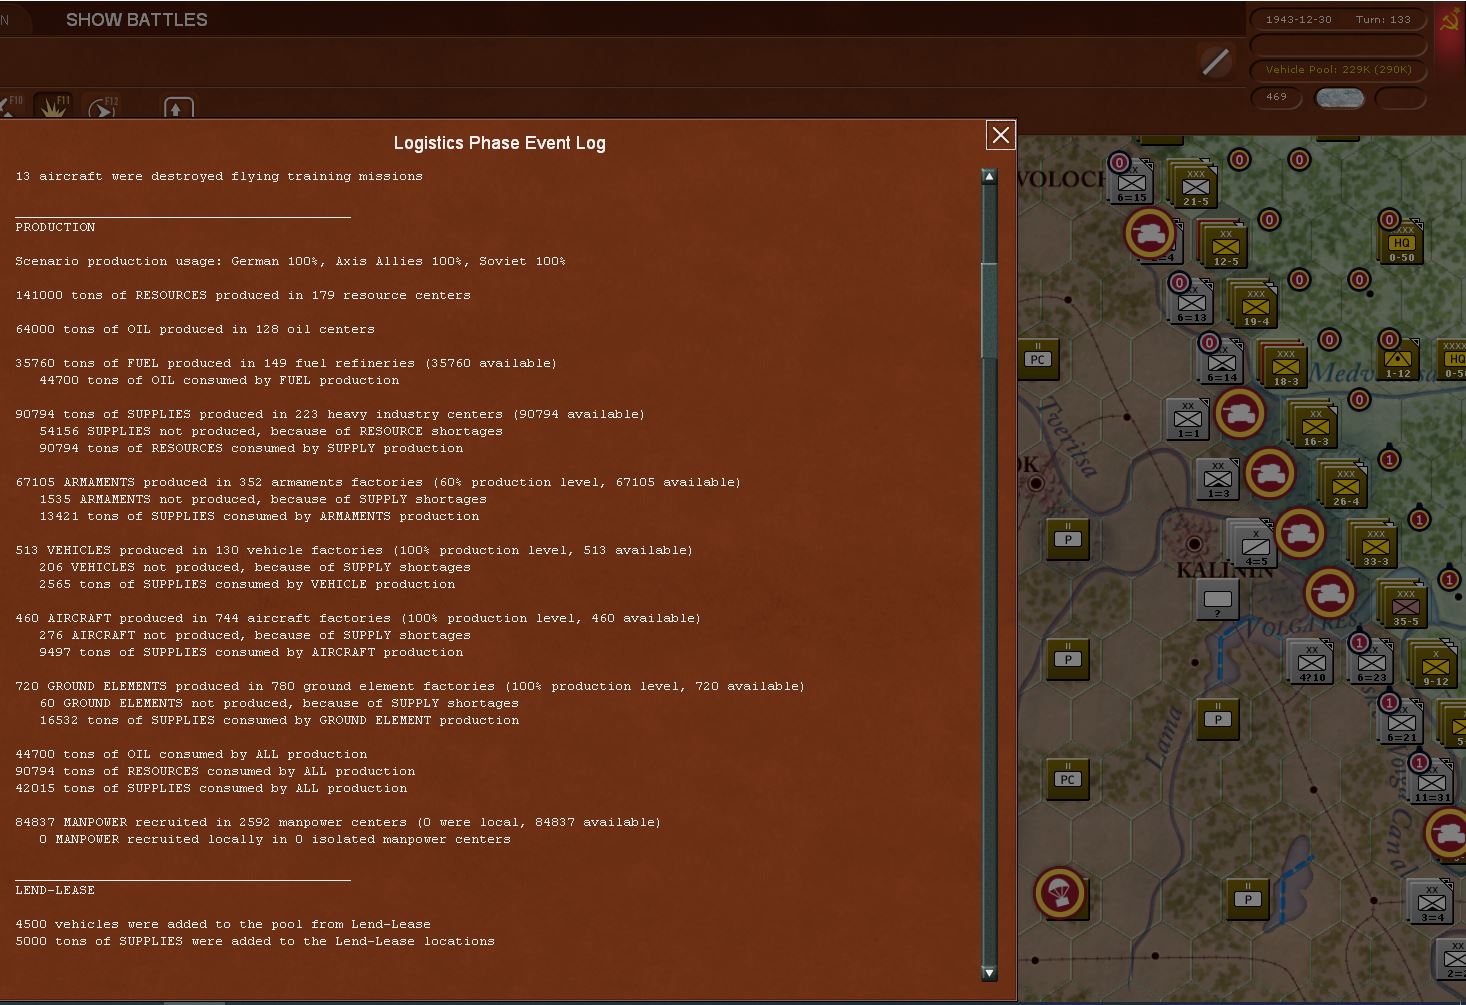The height and width of the screenshot is (1005, 1466).
Task: Click the '141000 tons of RESOURCES produced' line
Action: coord(243,295)
